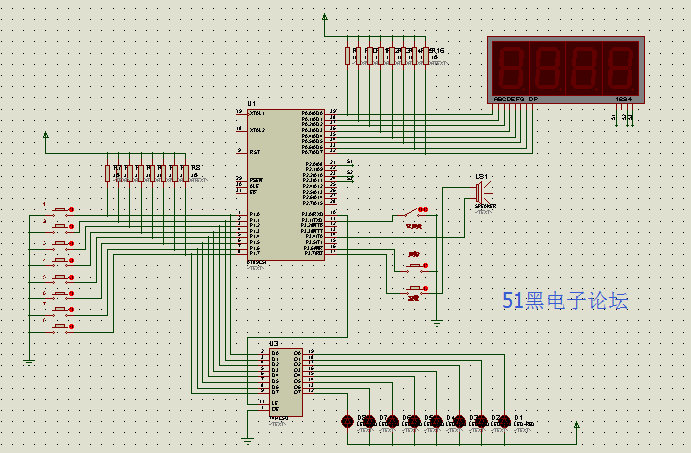Activate push button labeled 2
The height and width of the screenshot is (453, 691).
pyautogui.click(x=62, y=226)
